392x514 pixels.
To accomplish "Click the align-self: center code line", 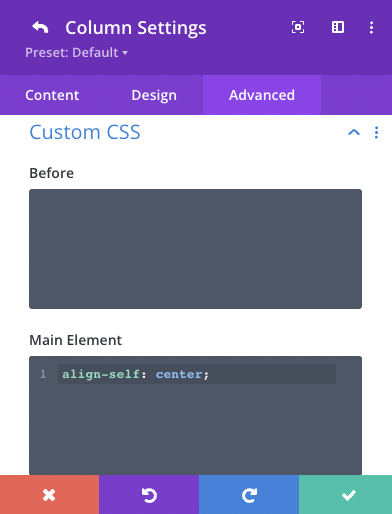I will [x=136, y=374].
